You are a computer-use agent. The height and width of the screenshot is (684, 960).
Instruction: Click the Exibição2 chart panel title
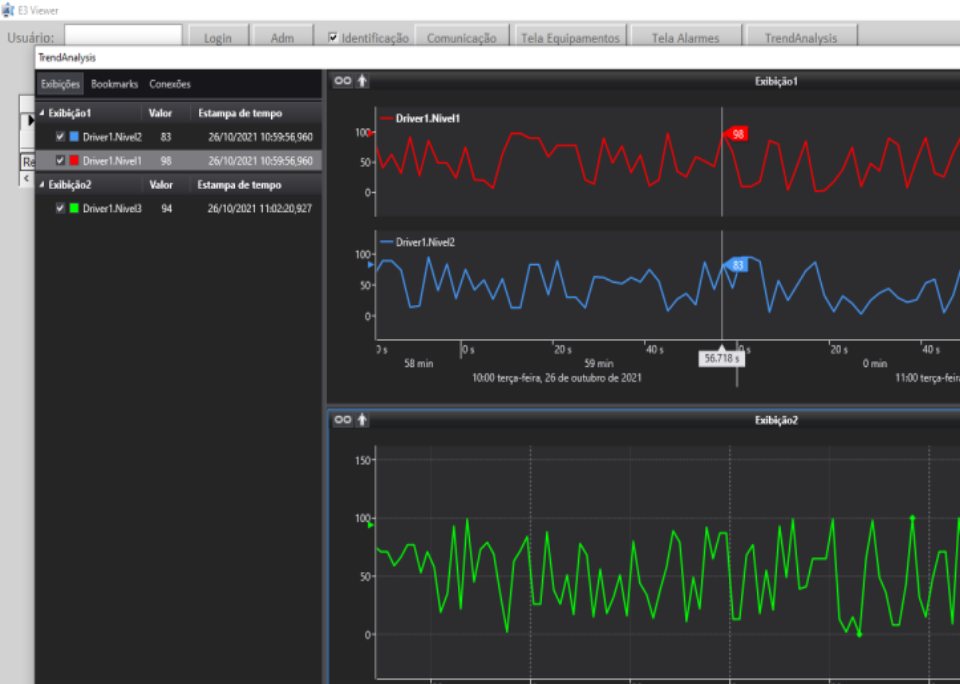(776, 420)
